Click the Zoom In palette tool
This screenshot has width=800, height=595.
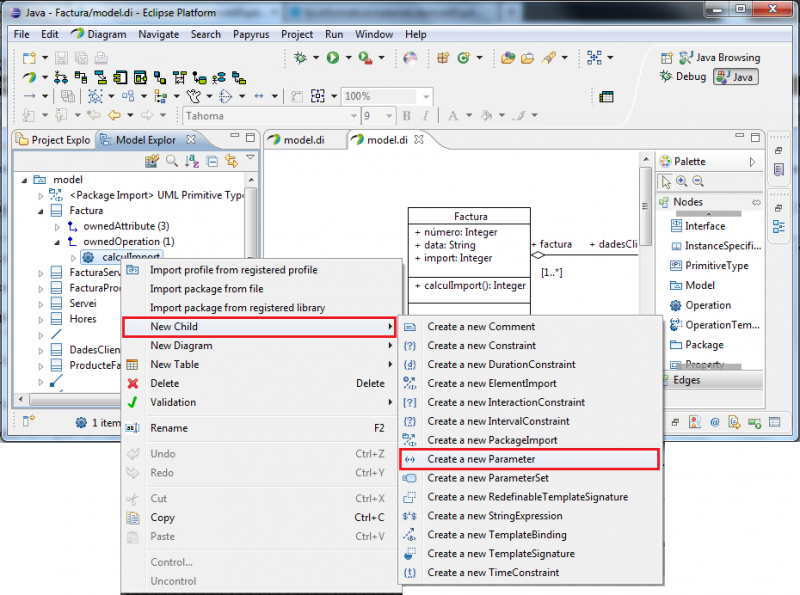[x=682, y=181]
